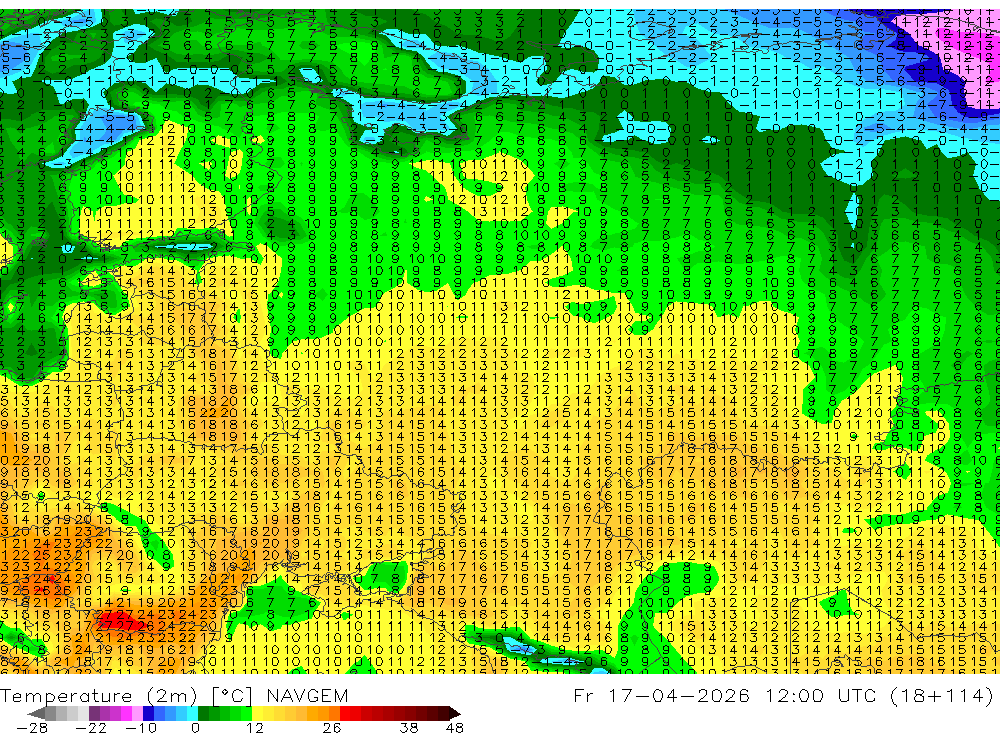Click the bright red legend swatch after 26
Viewport: 1000px width, 733px height.
[345, 713]
